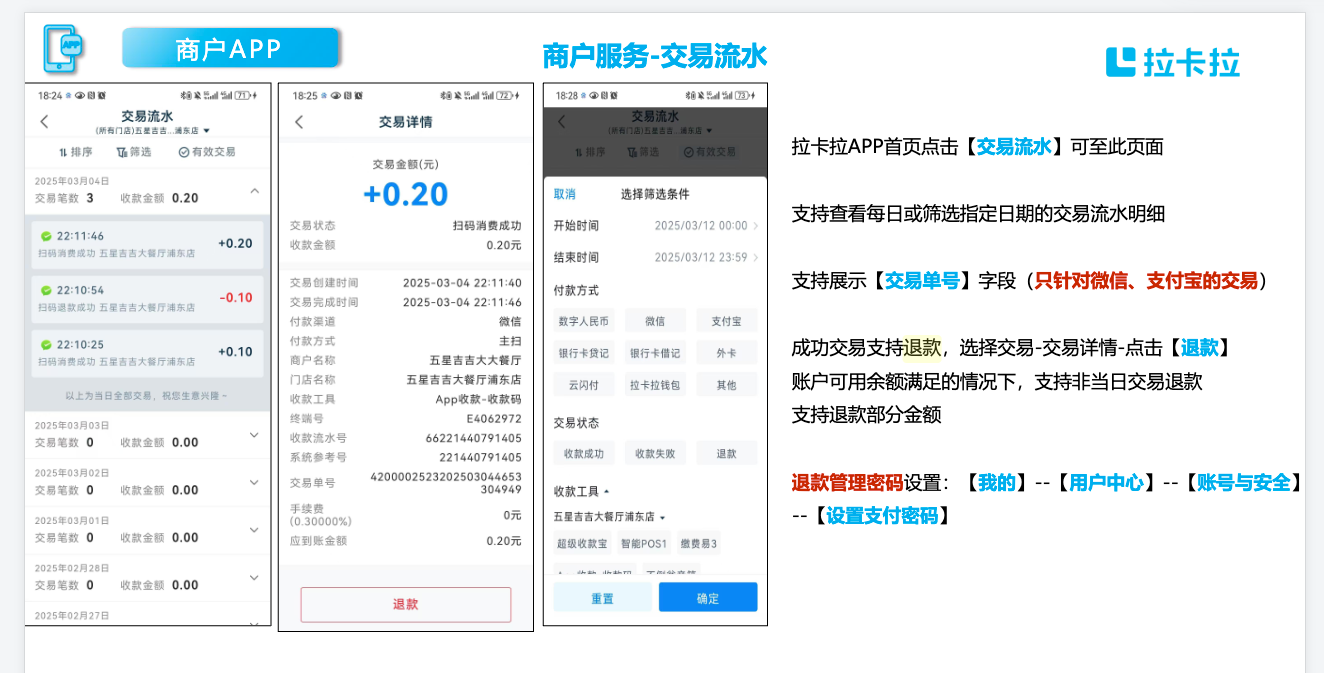Click the phone icon beside 商户APP header
This screenshot has width=1324, height=673.
pyautogui.click(x=64, y=48)
